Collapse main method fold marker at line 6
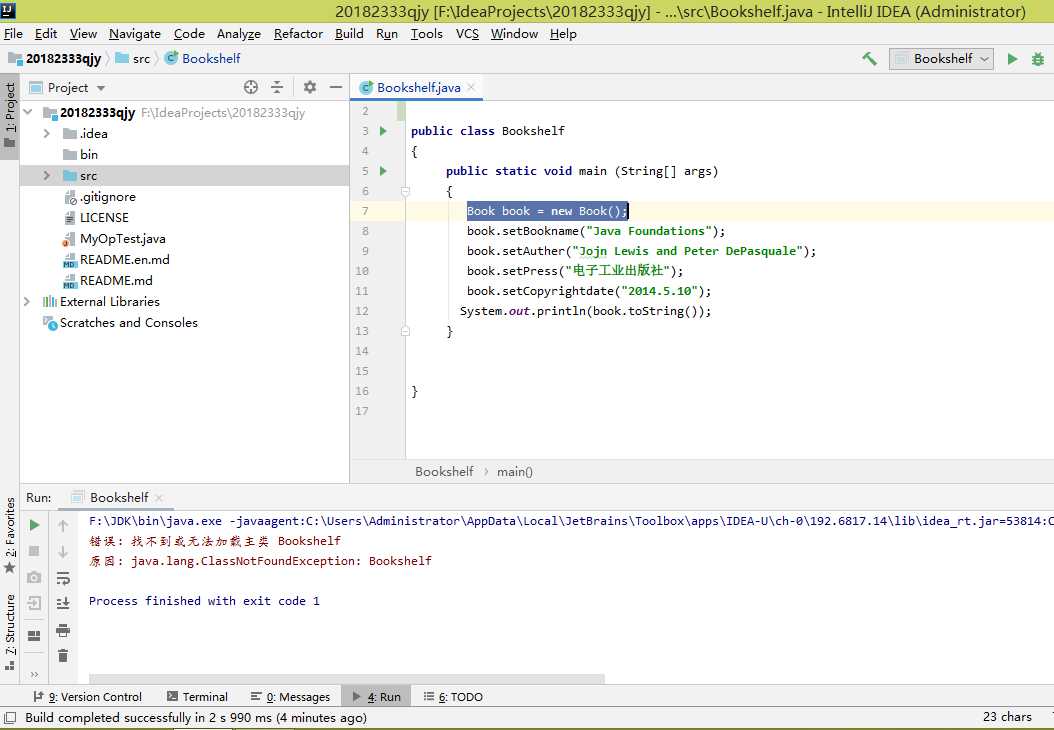The image size is (1054, 730). pos(405,192)
